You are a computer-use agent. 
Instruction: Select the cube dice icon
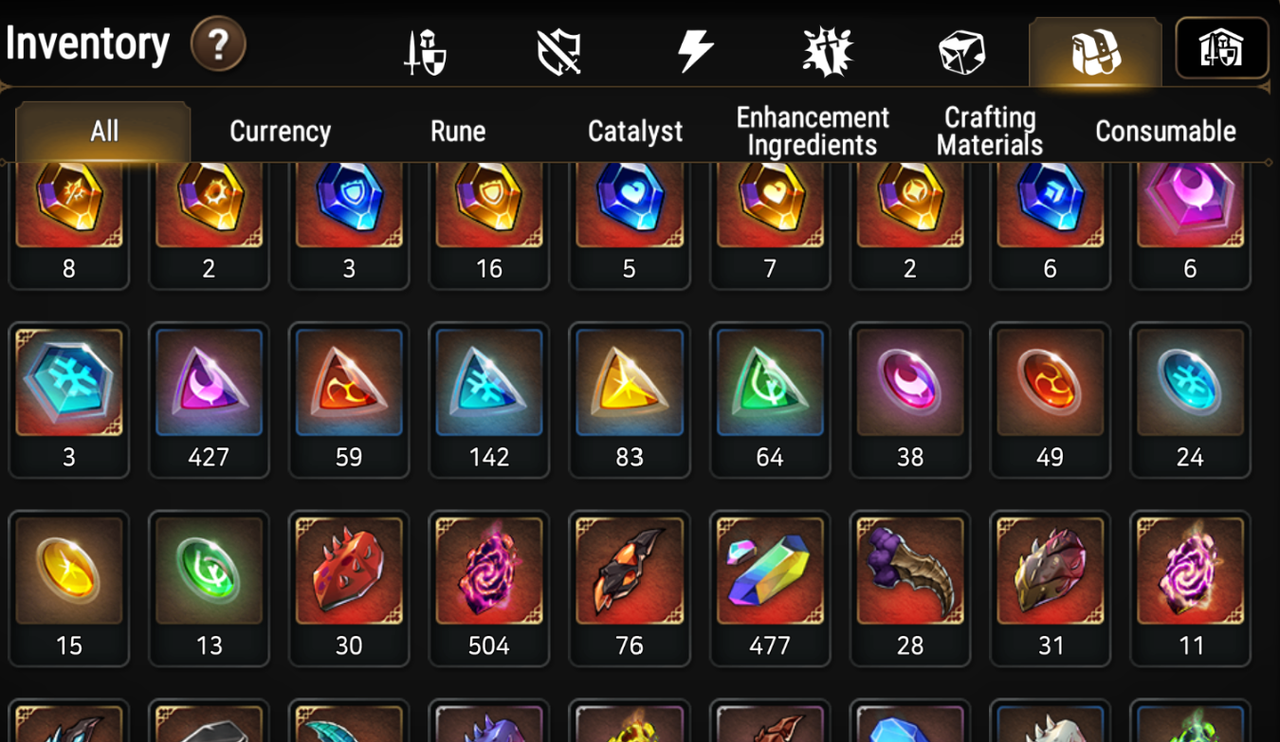(x=962, y=52)
